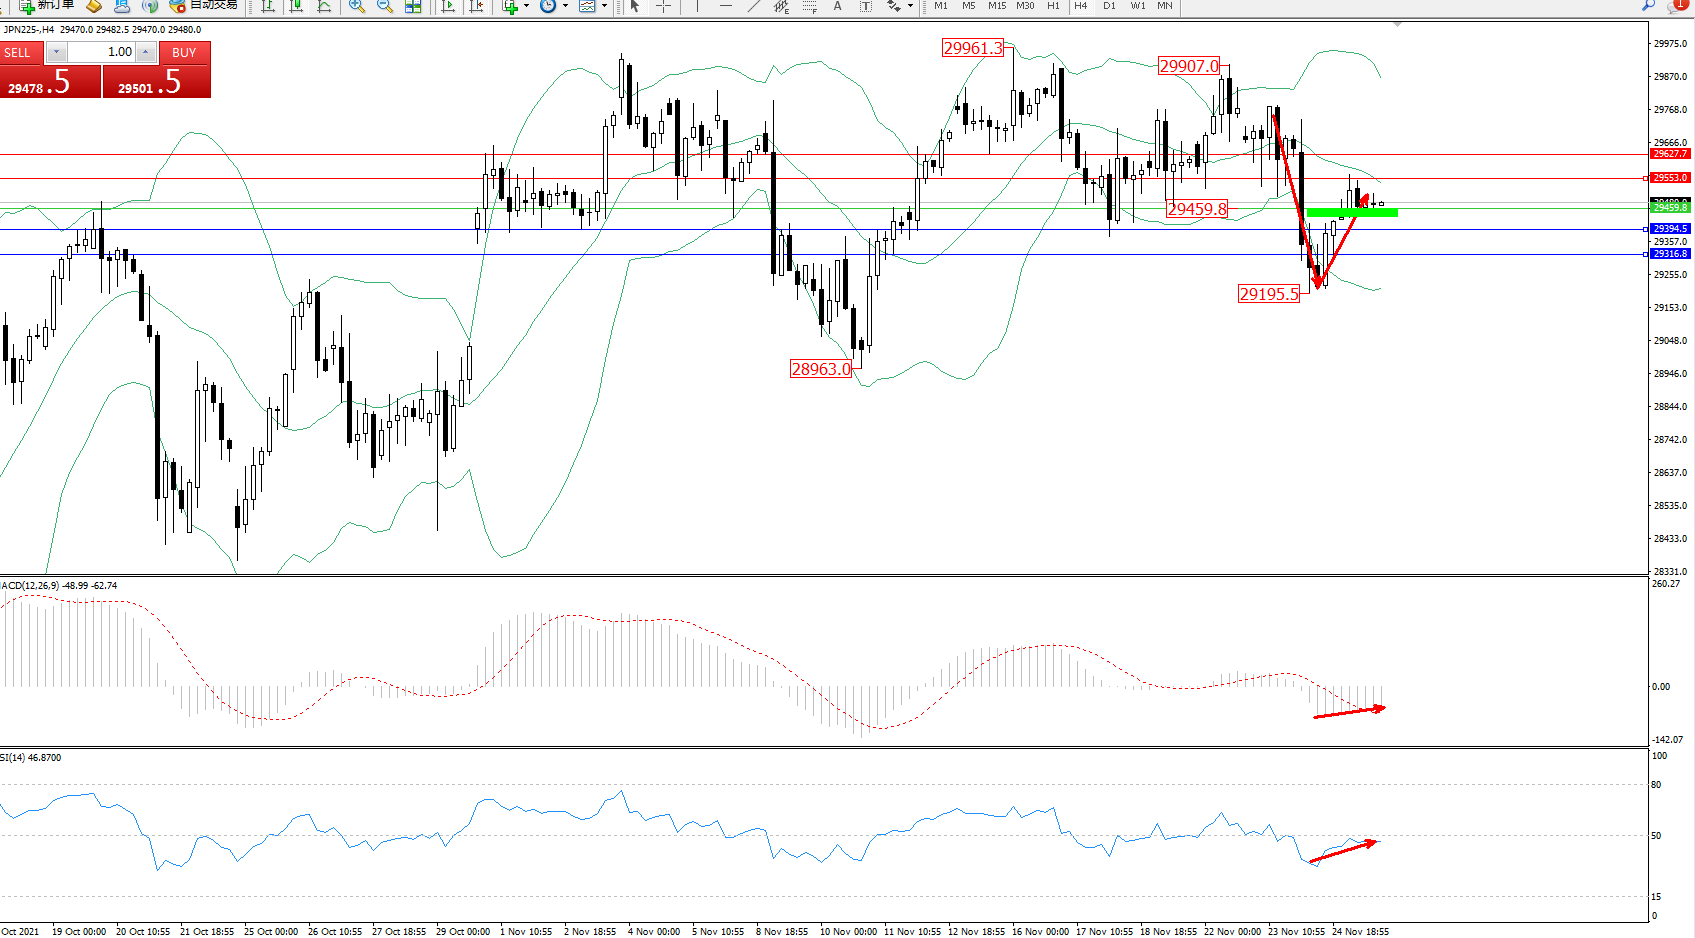
Task: Click the zoom out magnifier icon
Action: [384, 6]
